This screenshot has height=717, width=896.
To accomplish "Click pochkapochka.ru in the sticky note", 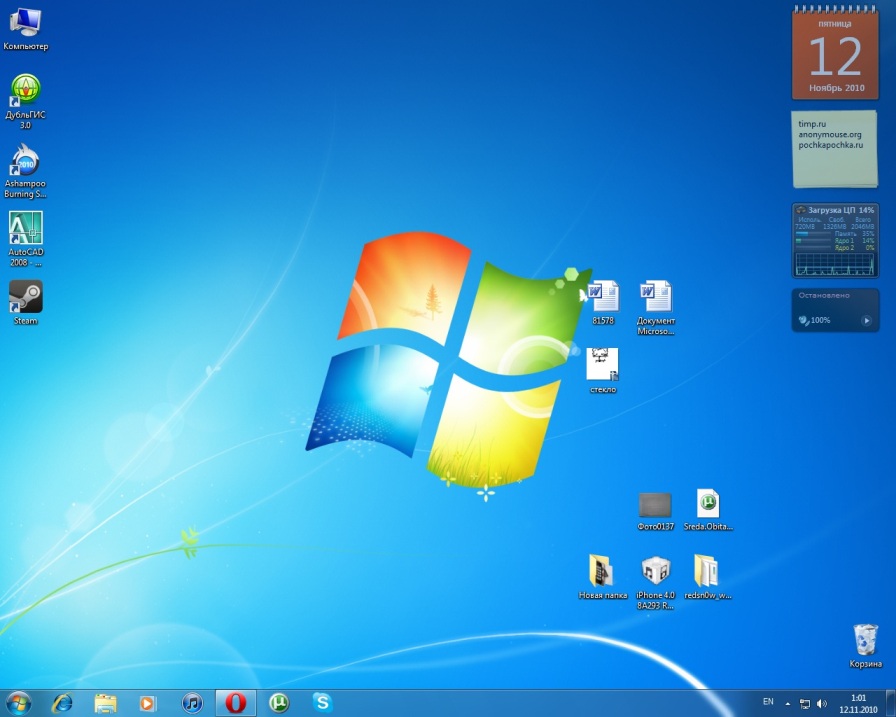I will tap(831, 145).
